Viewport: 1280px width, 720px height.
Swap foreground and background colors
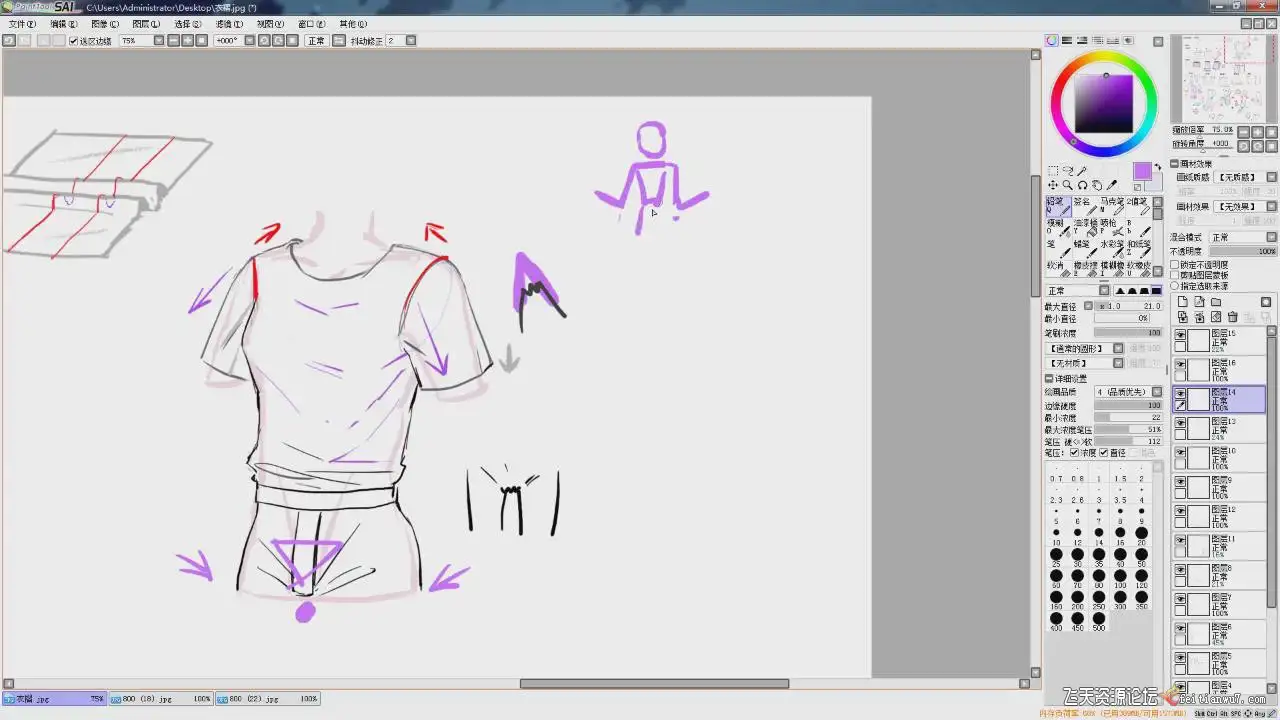[1158, 167]
